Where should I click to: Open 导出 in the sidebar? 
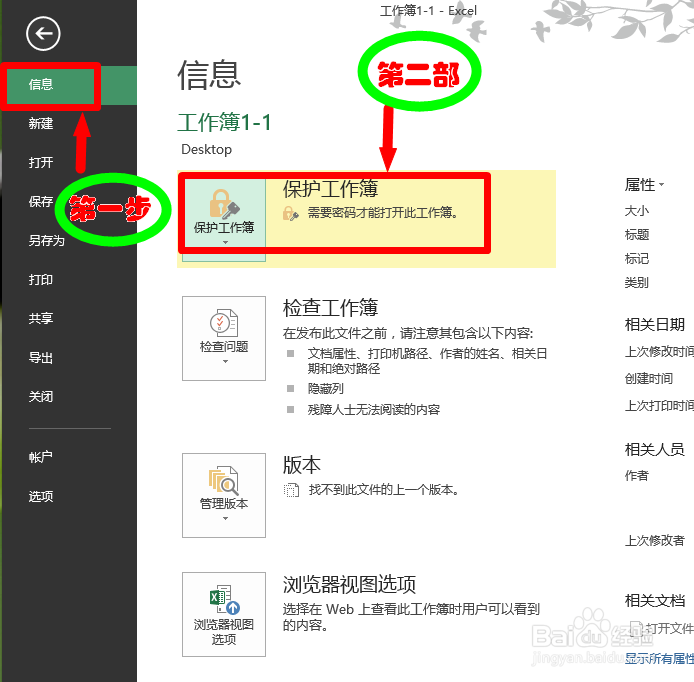point(41,358)
